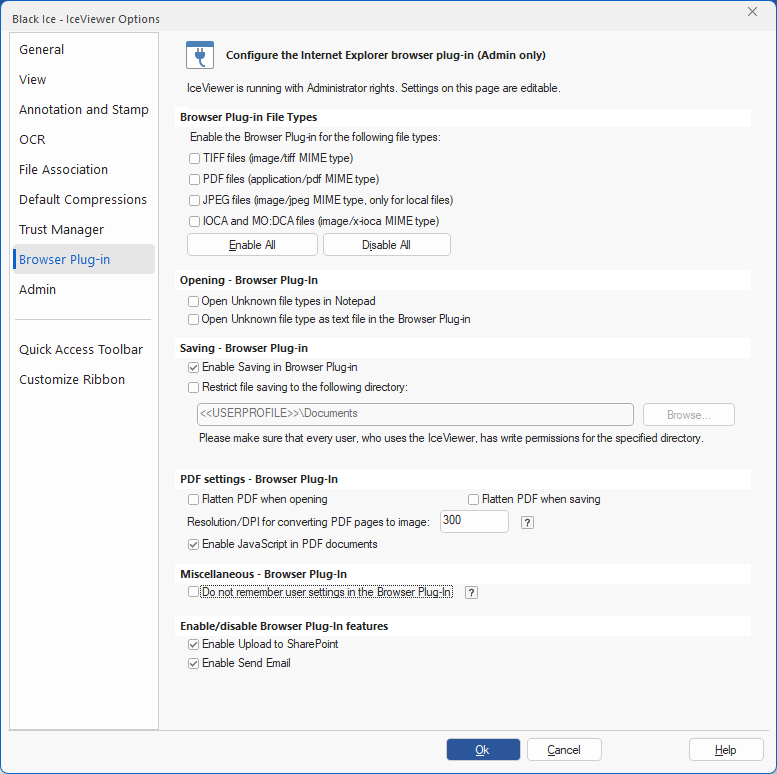Switch to the View options page
Screen dimensions: 777x774
84,80
